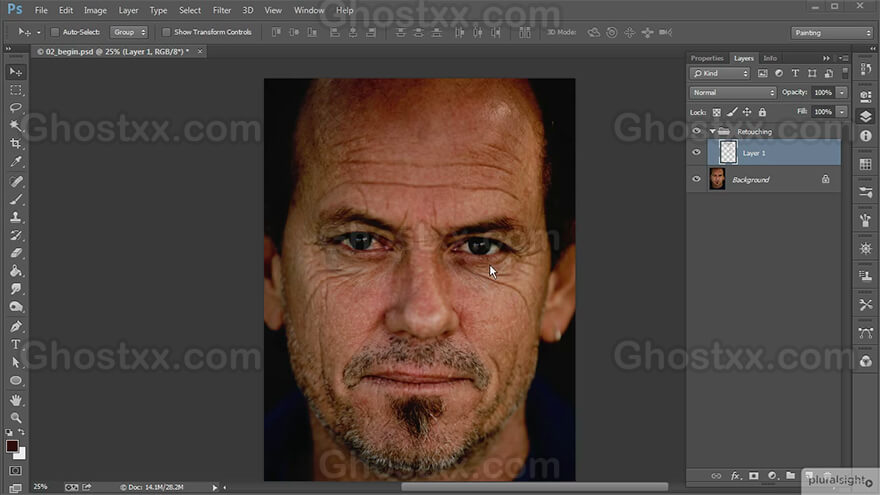This screenshot has width=880, height=495.
Task: Switch to the Info tab
Action: click(x=770, y=58)
